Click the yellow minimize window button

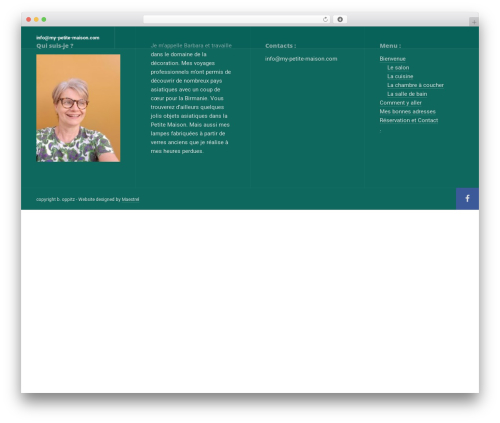[x=36, y=19]
